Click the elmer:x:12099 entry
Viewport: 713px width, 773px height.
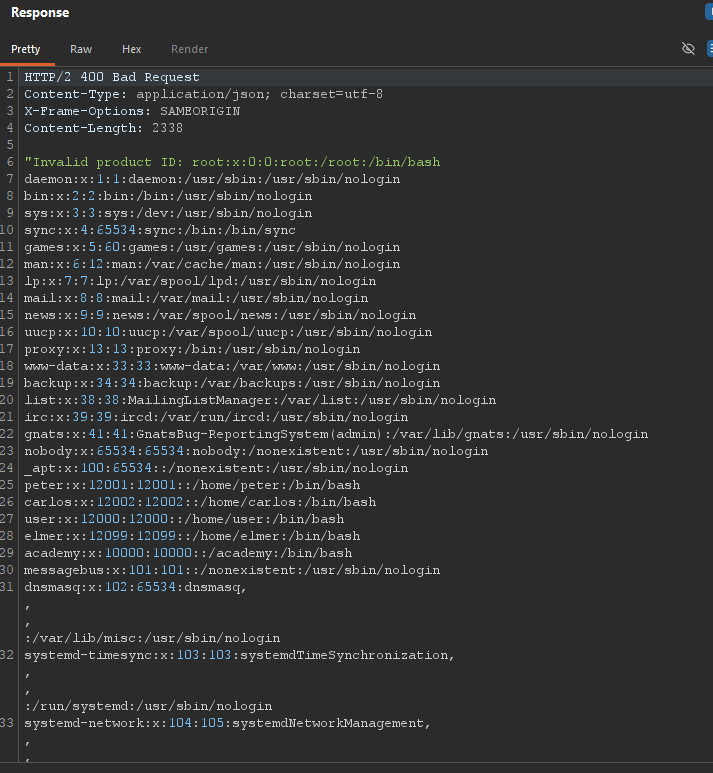[192, 536]
